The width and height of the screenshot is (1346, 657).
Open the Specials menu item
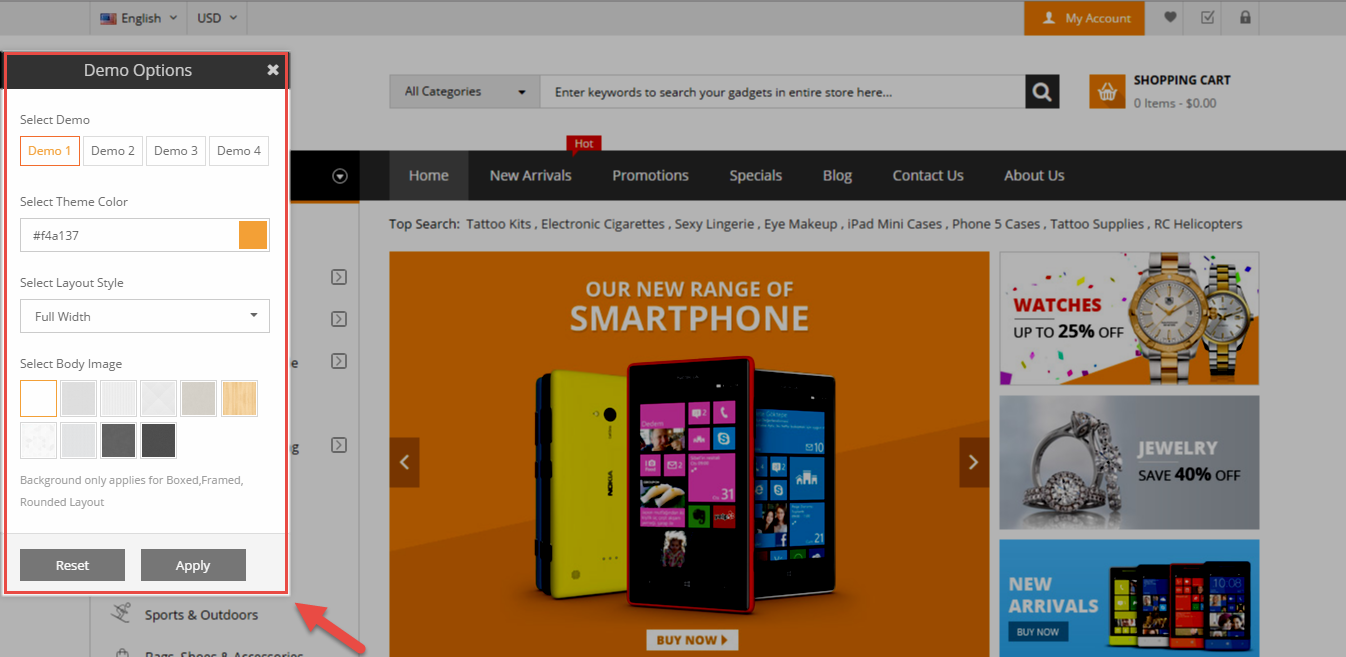(x=755, y=176)
